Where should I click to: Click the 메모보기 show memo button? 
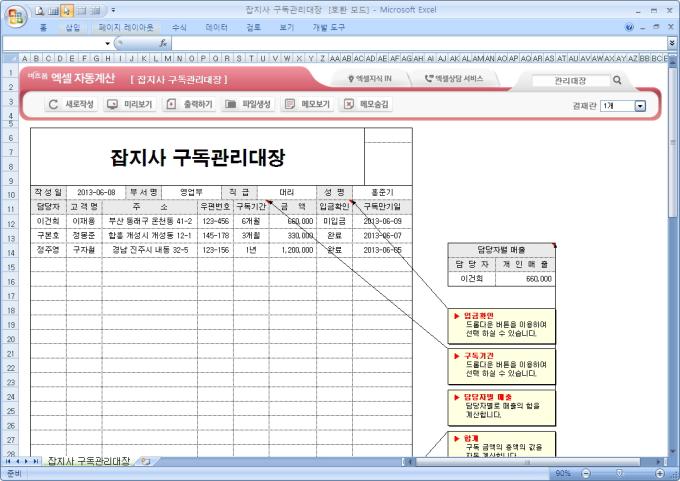pyautogui.click(x=307, y=104)
